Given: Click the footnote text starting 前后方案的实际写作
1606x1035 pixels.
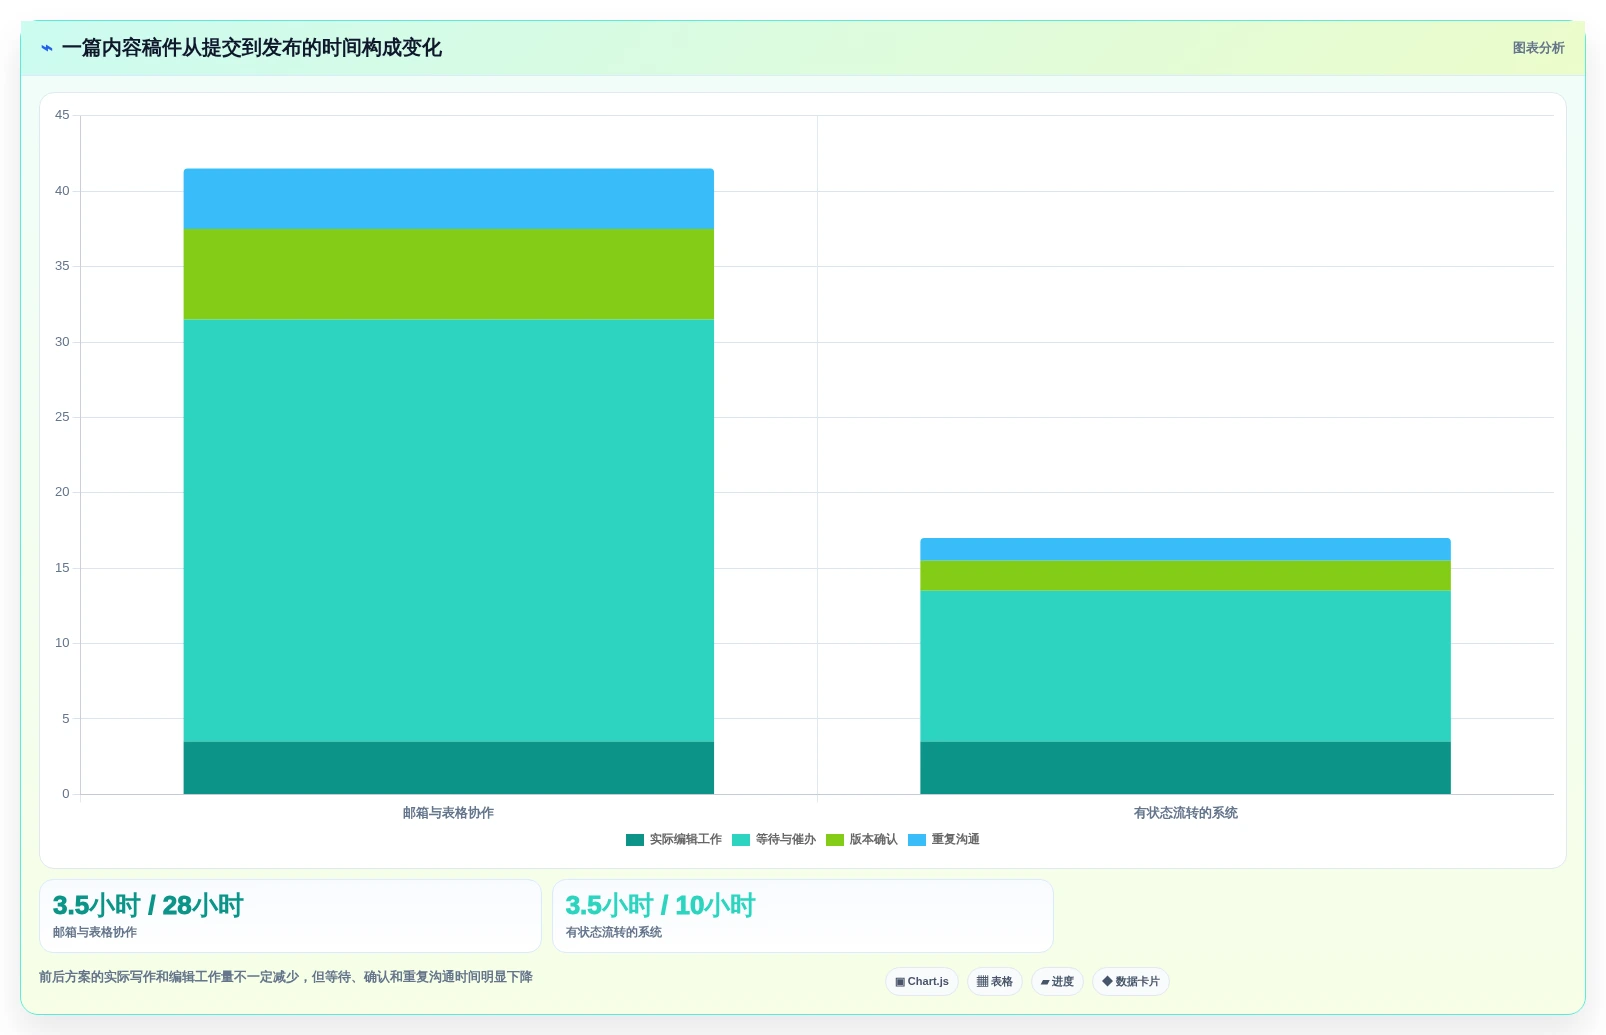Looking at the screenshot, I should 286,977.
